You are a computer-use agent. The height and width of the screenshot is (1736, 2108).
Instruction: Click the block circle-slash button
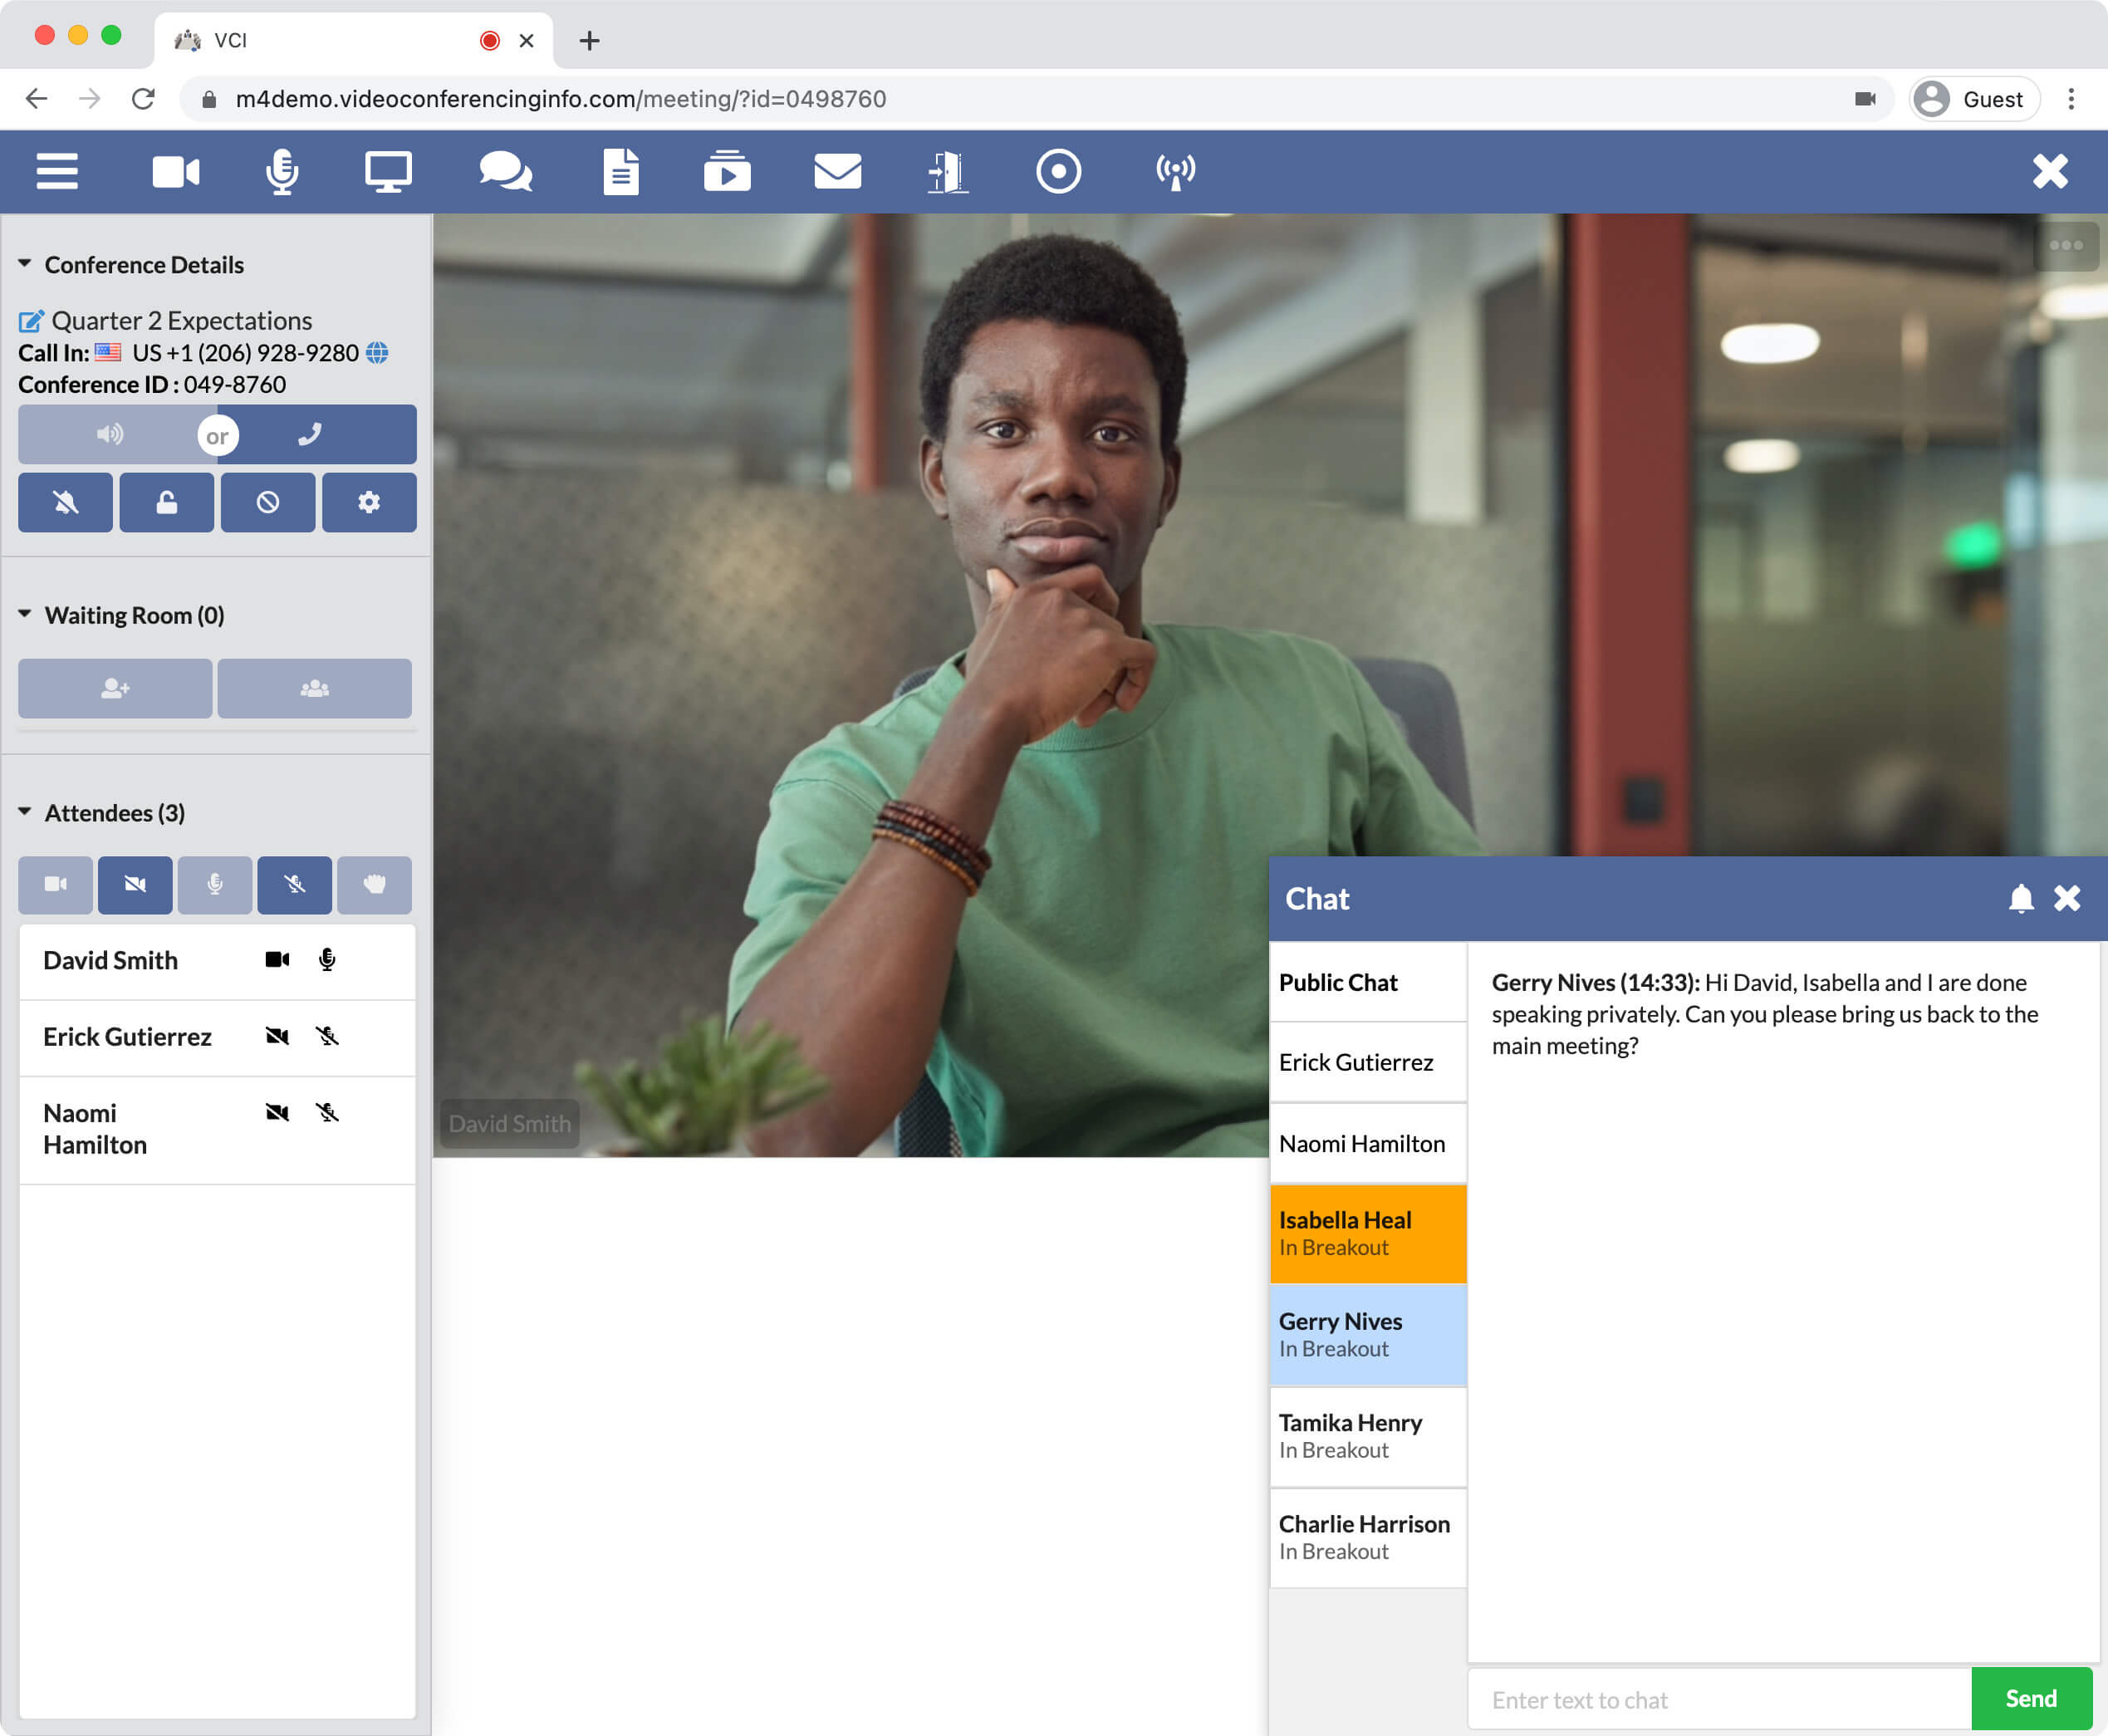[x=268, y=502]
